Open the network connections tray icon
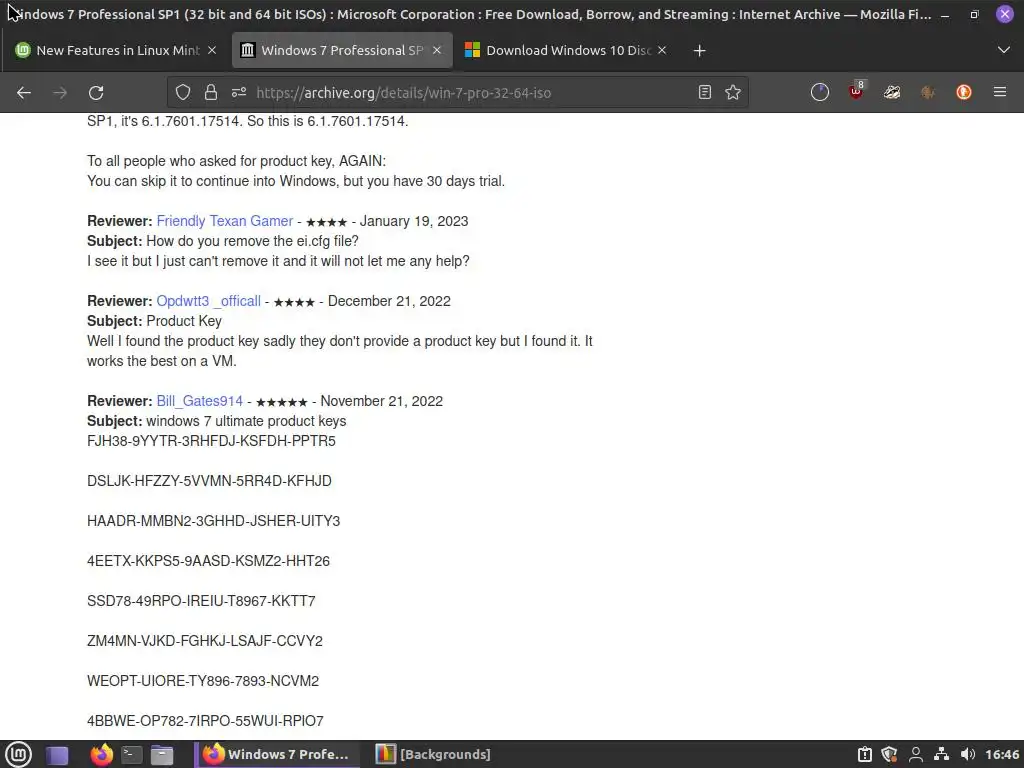 pos(941,755)
